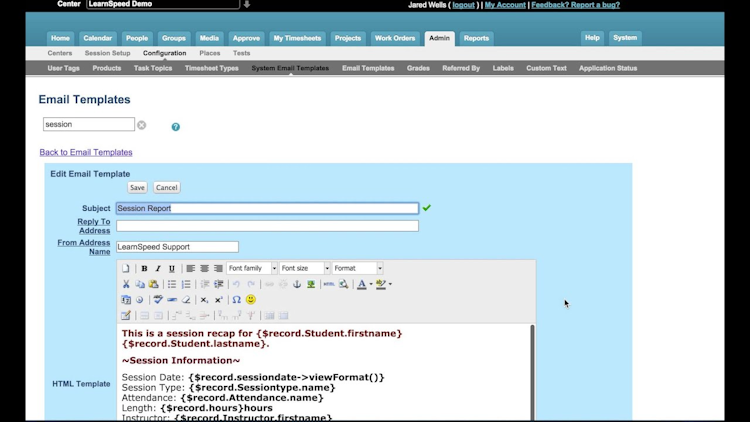Click the Feedback? Report a bug? link
750x422 pixels.
click(575, 5)
